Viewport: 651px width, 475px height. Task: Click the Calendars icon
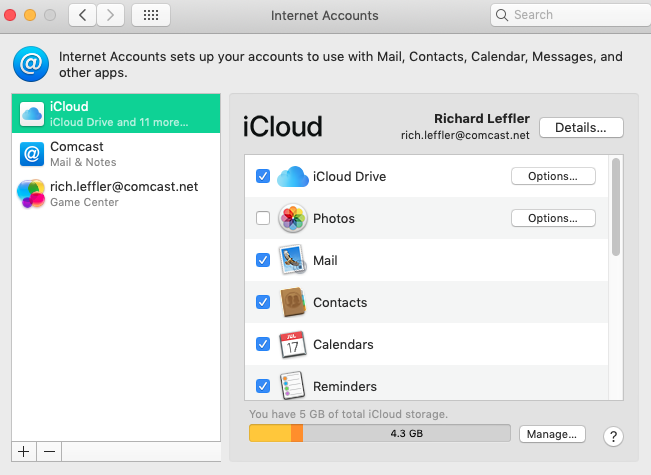pos(292,345)
